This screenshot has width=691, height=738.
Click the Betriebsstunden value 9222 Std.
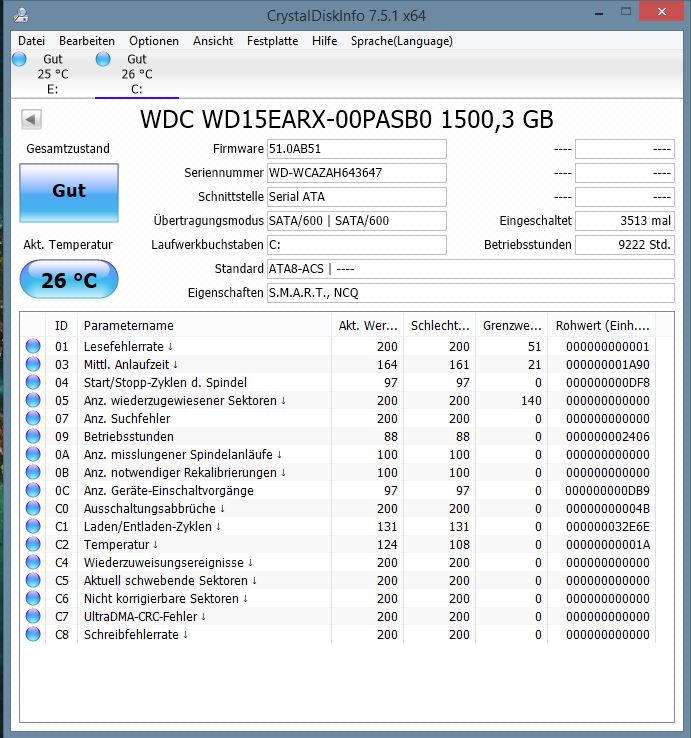(625, 245)
